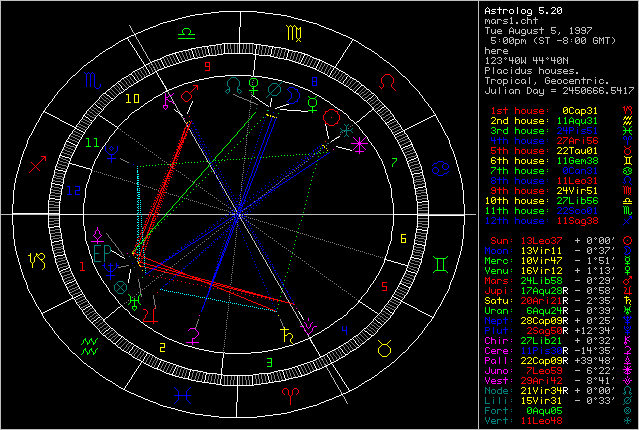Click the teal Part of Fortune glyph in the wheel

point(120,287)
